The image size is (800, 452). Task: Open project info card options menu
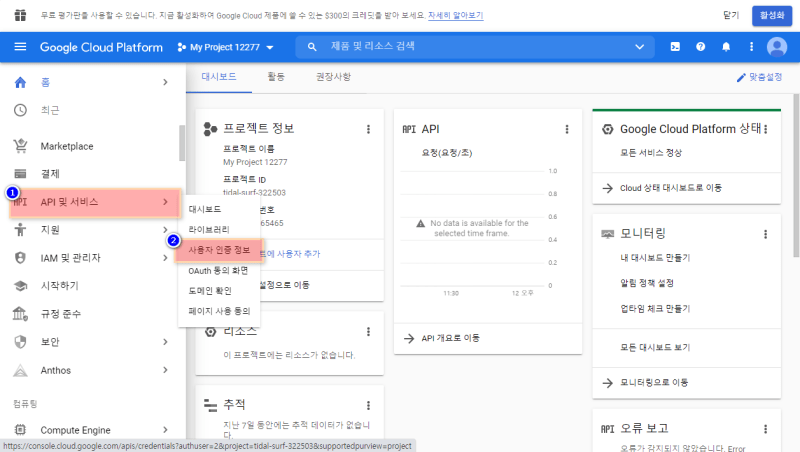click(x=368, y=130)
